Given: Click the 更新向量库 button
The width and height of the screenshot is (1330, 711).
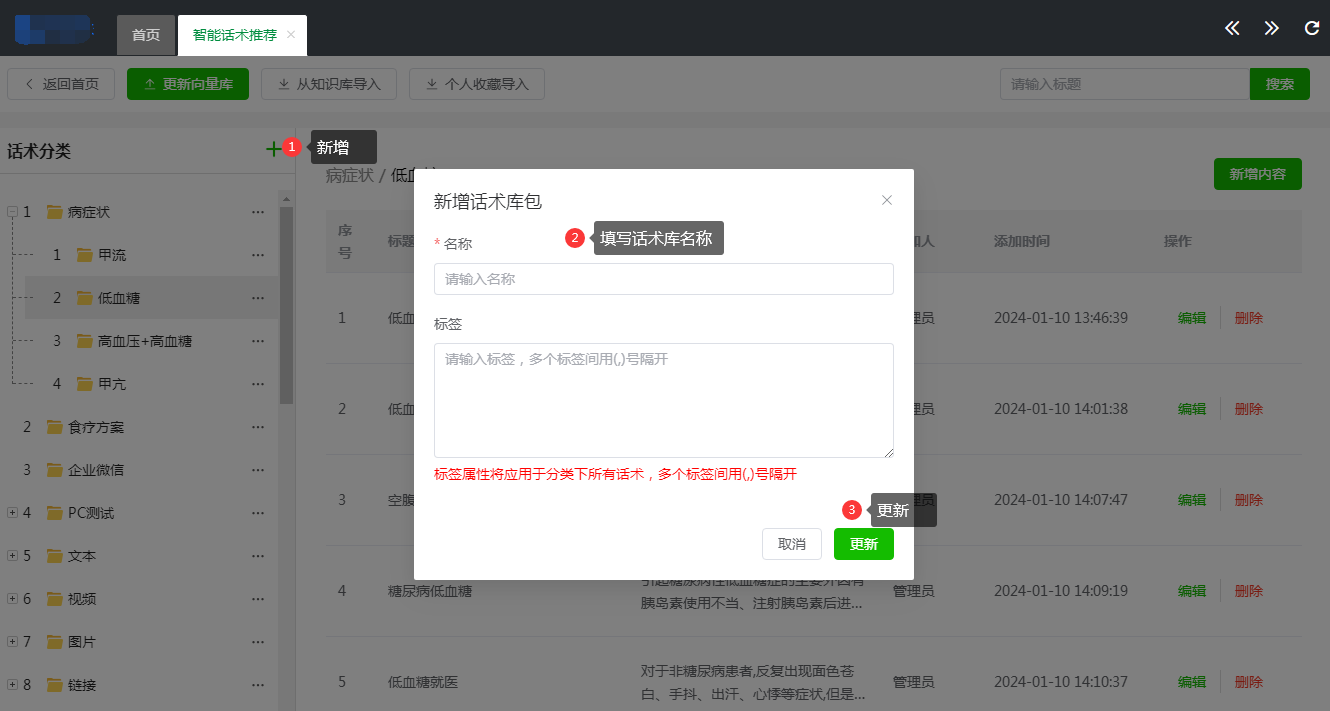Looking at the screenshot, I should tap(188, 84).
